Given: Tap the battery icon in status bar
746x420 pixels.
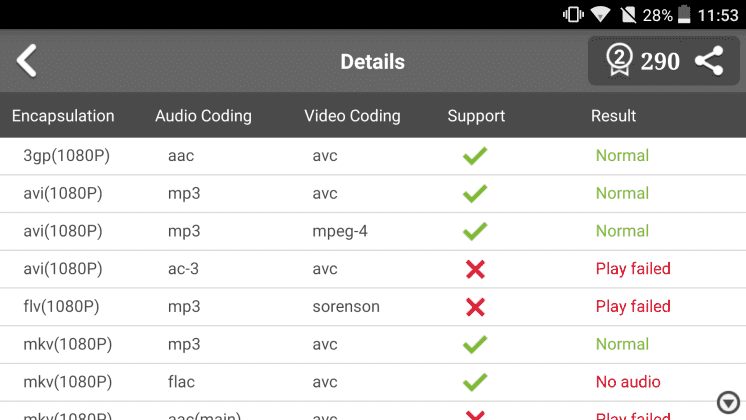Looking at the screenshot, I should click(x=684, y=14).
